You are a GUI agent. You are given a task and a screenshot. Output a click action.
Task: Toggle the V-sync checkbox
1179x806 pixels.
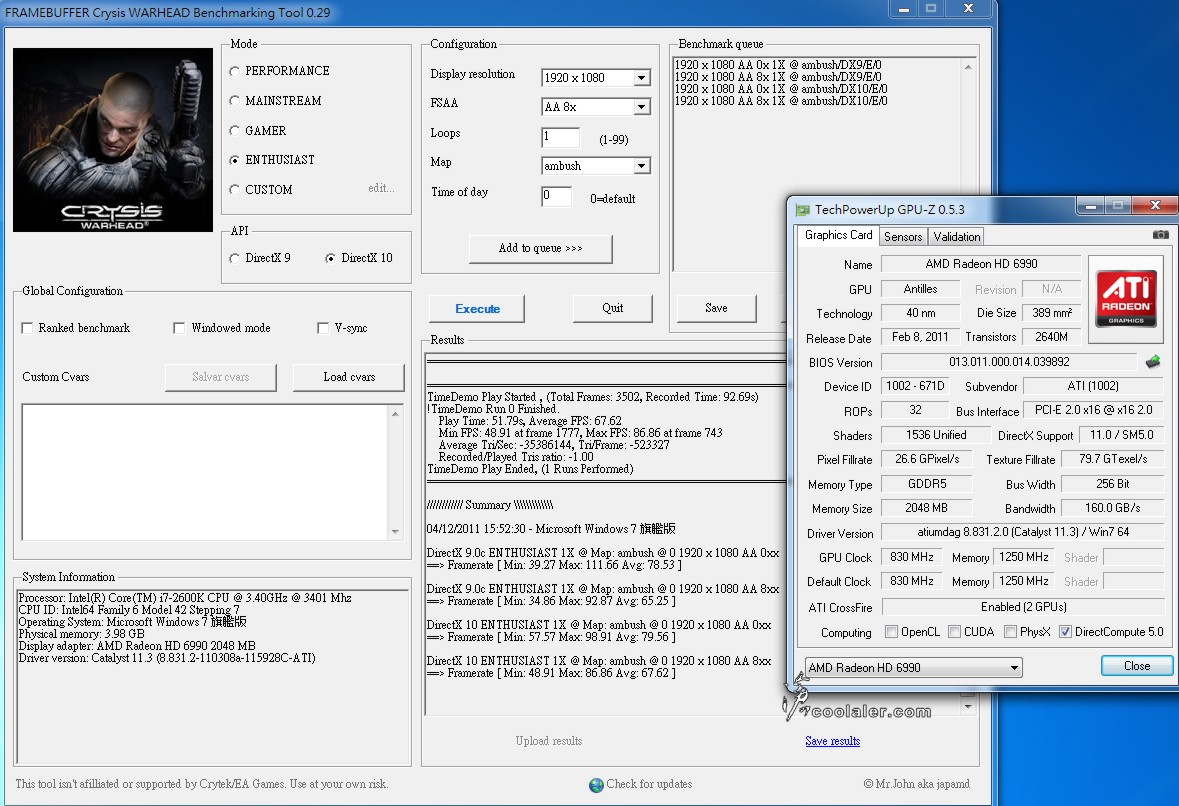coord(323,328)
